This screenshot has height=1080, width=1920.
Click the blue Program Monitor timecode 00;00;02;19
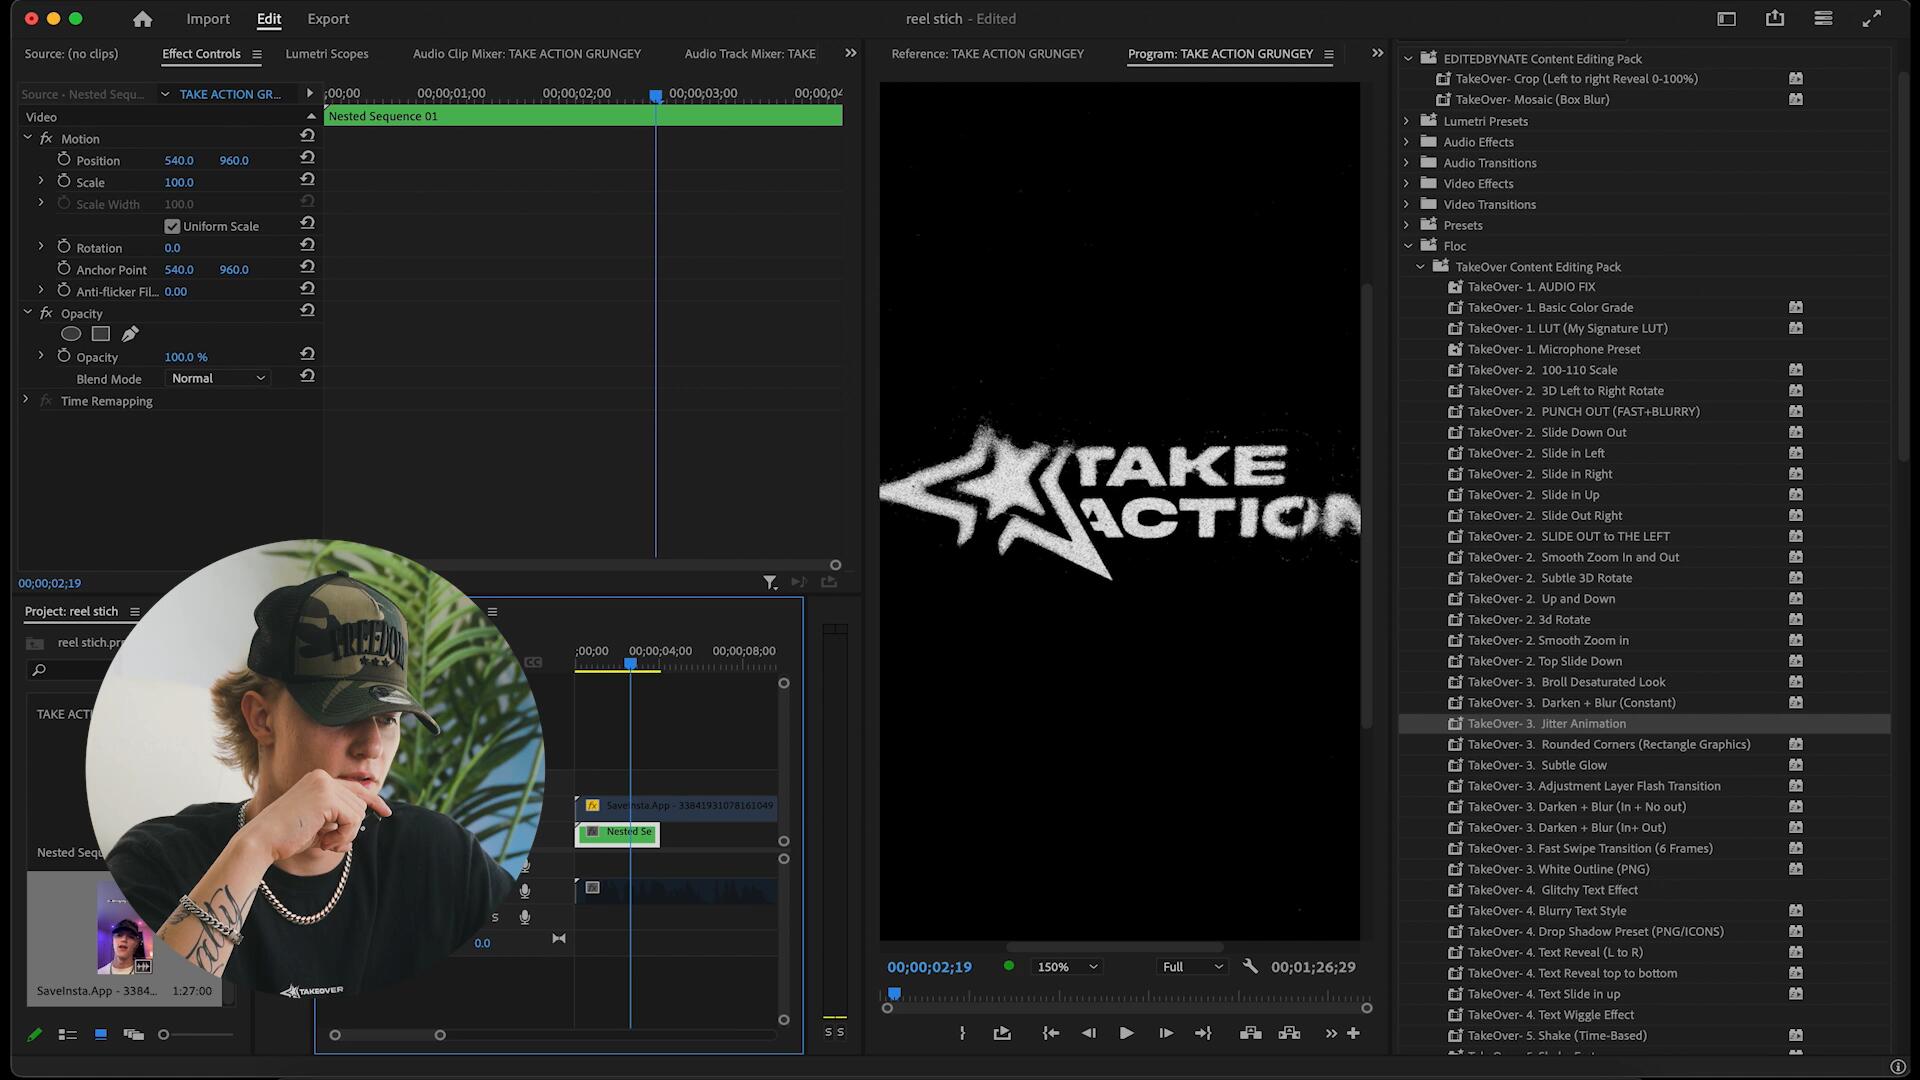[929, 967]
